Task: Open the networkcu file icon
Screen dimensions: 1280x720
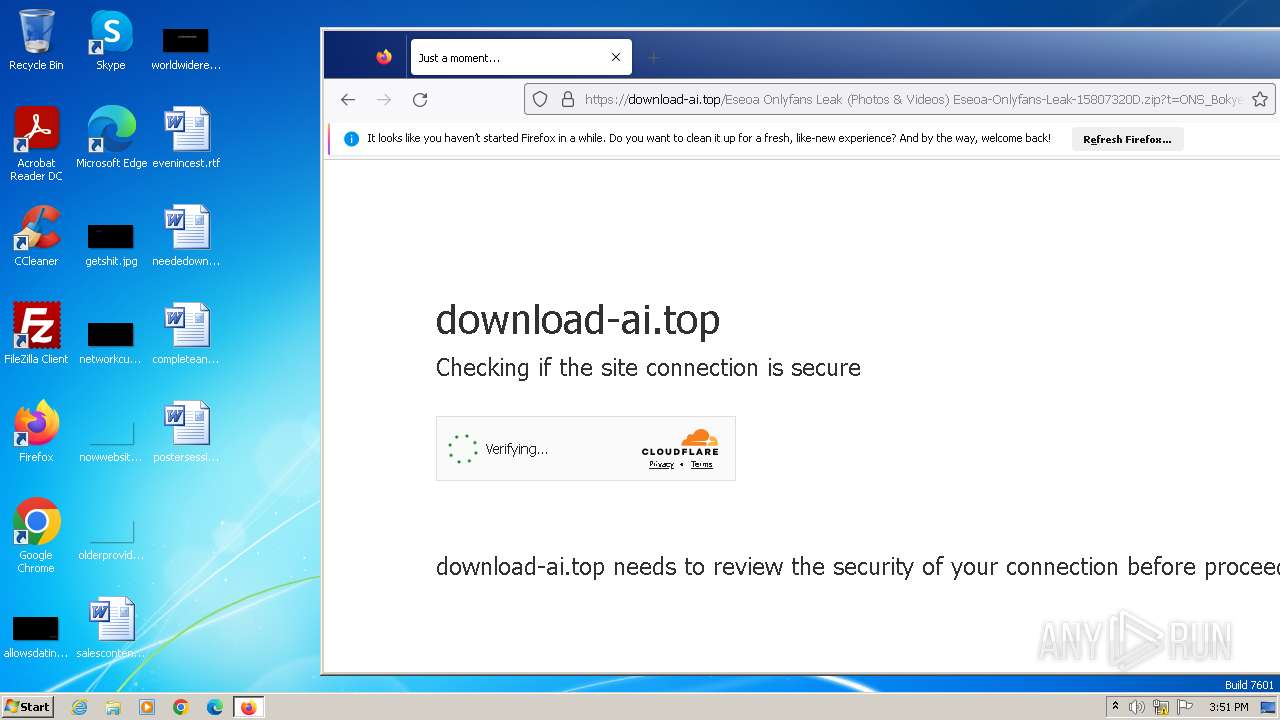Action: (x=111, y=343)
